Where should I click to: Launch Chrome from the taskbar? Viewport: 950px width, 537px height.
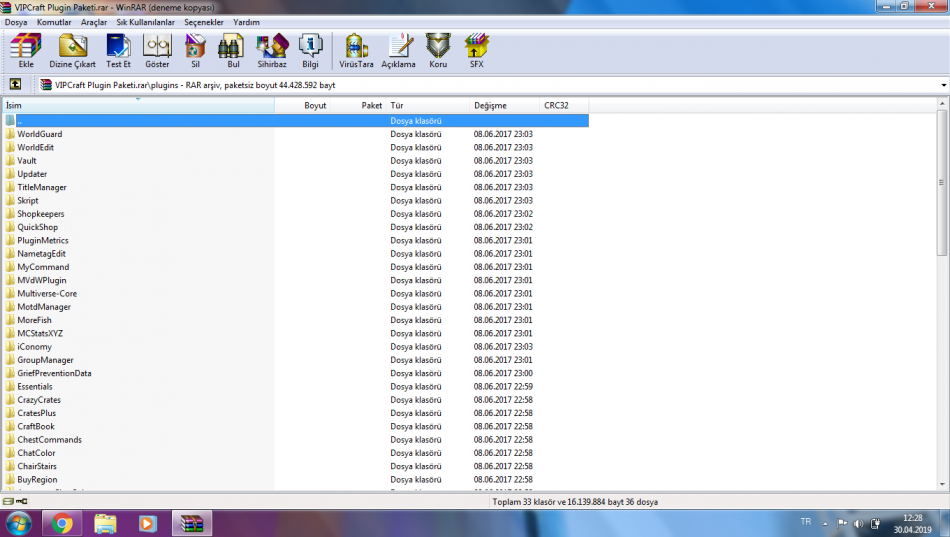click(62, 523)
